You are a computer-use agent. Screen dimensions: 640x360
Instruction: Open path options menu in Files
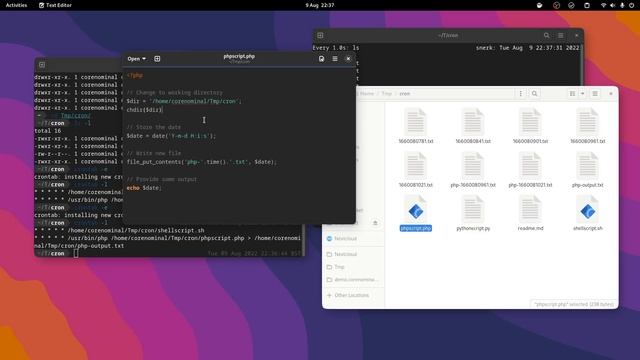(520, 93)
